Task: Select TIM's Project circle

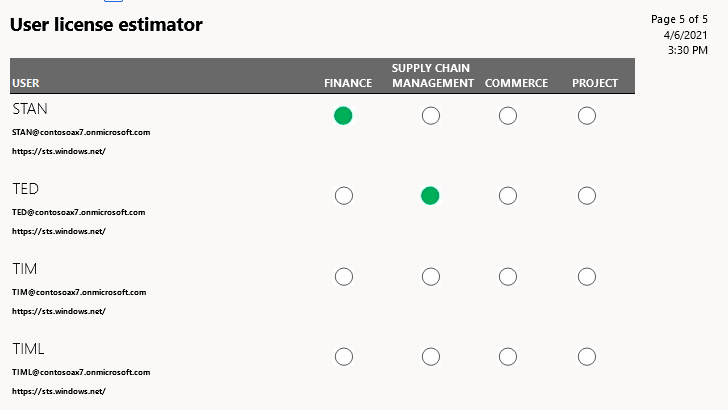Action: tap(587, 277)
